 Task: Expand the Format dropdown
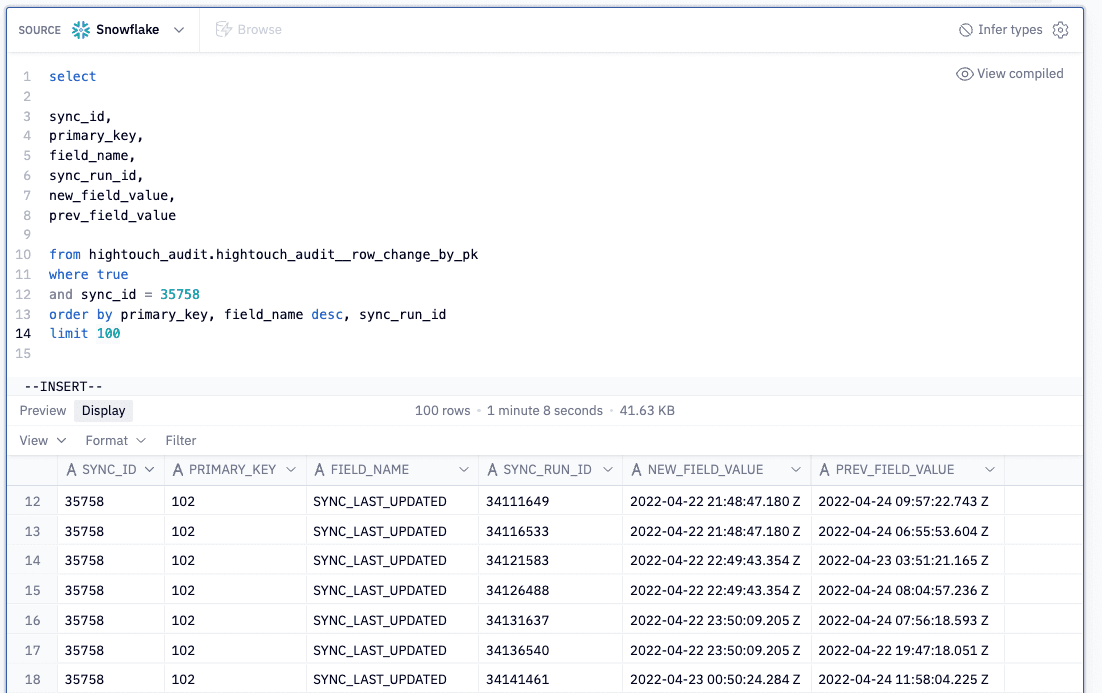click(x=114, y=440)
